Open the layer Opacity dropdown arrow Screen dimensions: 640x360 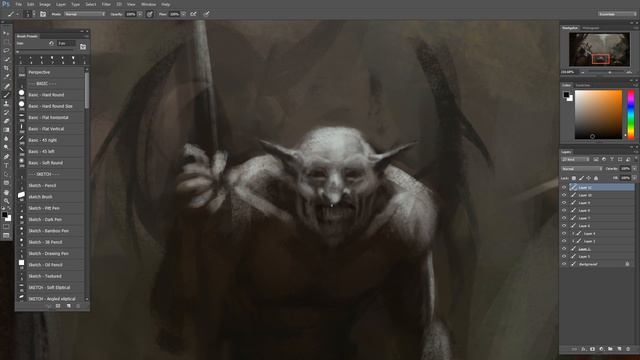pos(634,169)
